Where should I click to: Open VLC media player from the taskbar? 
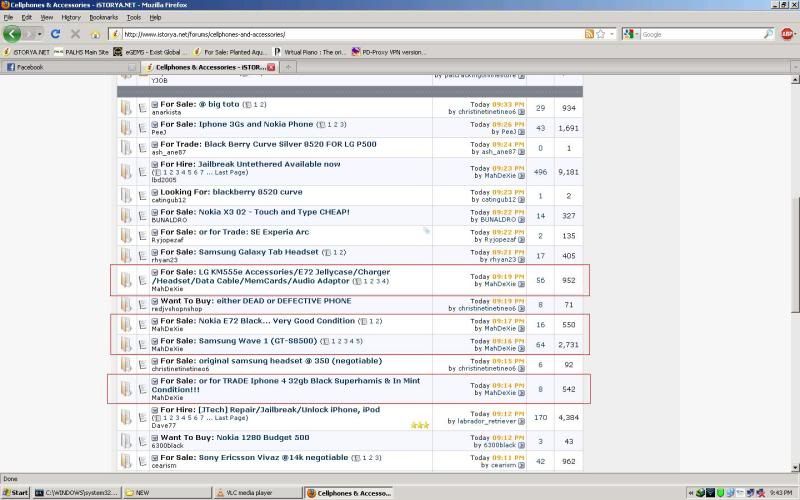click(257, 493)
